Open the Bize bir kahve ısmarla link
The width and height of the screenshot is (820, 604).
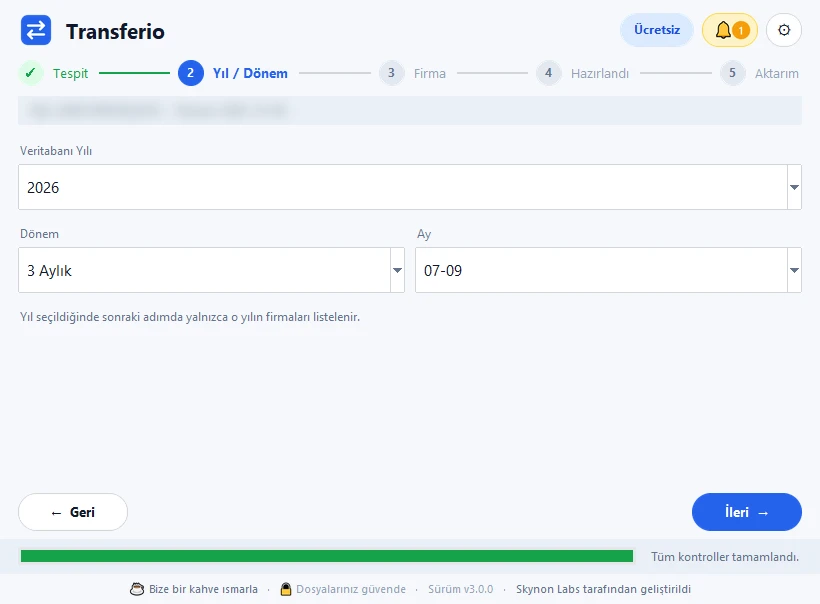(x=203, y=589)
